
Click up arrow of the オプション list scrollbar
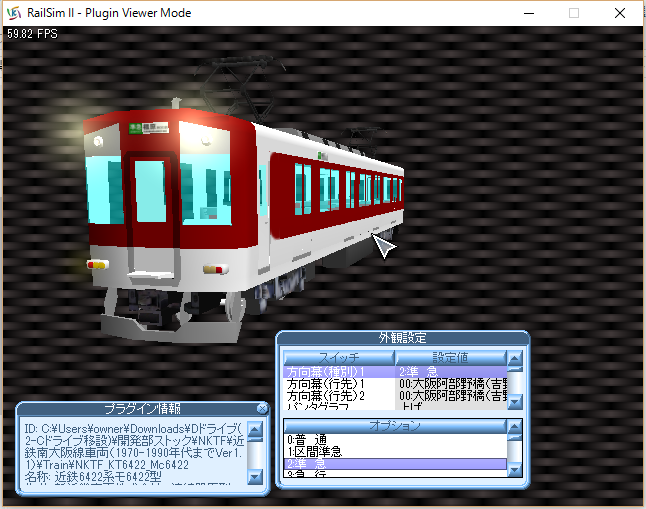tap(515, 426)
